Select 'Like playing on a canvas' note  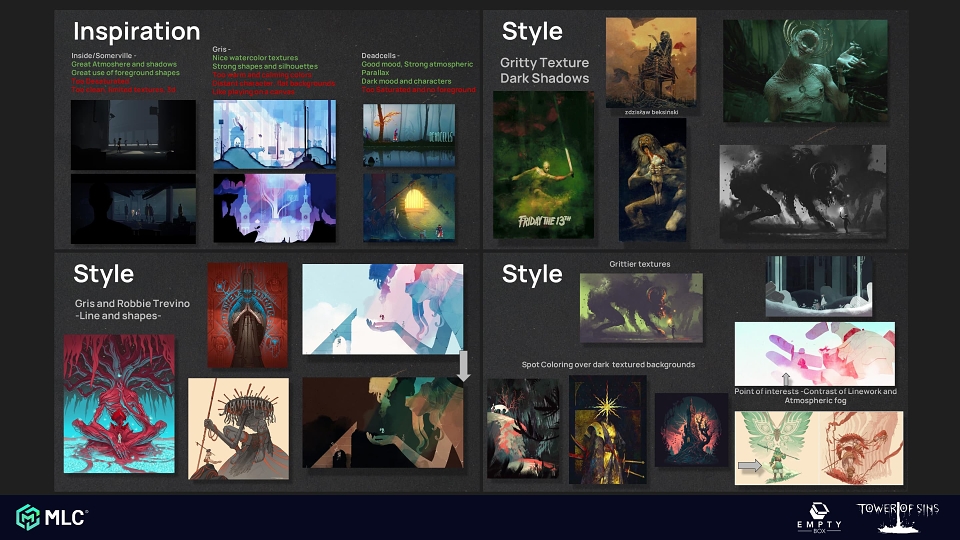tap(253, 92)
